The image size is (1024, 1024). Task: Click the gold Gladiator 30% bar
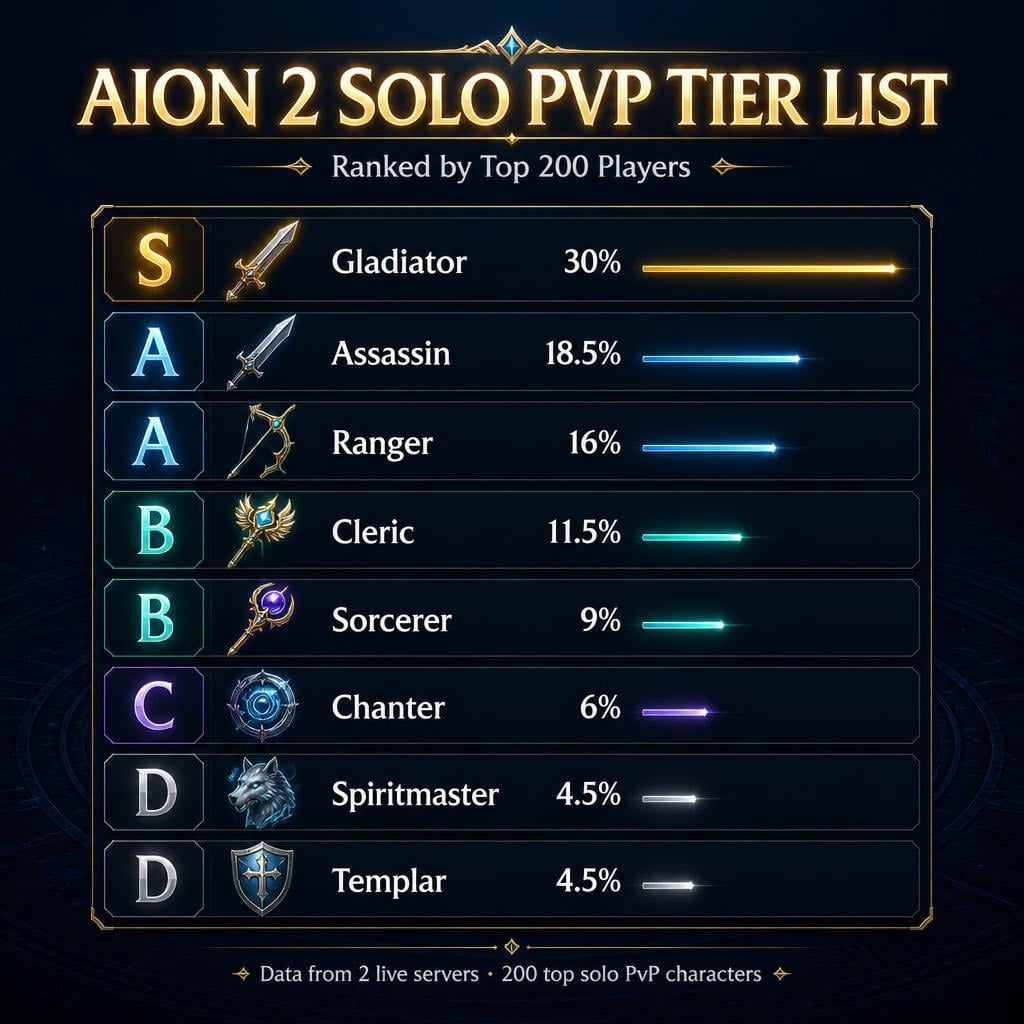tap(769, 268)
